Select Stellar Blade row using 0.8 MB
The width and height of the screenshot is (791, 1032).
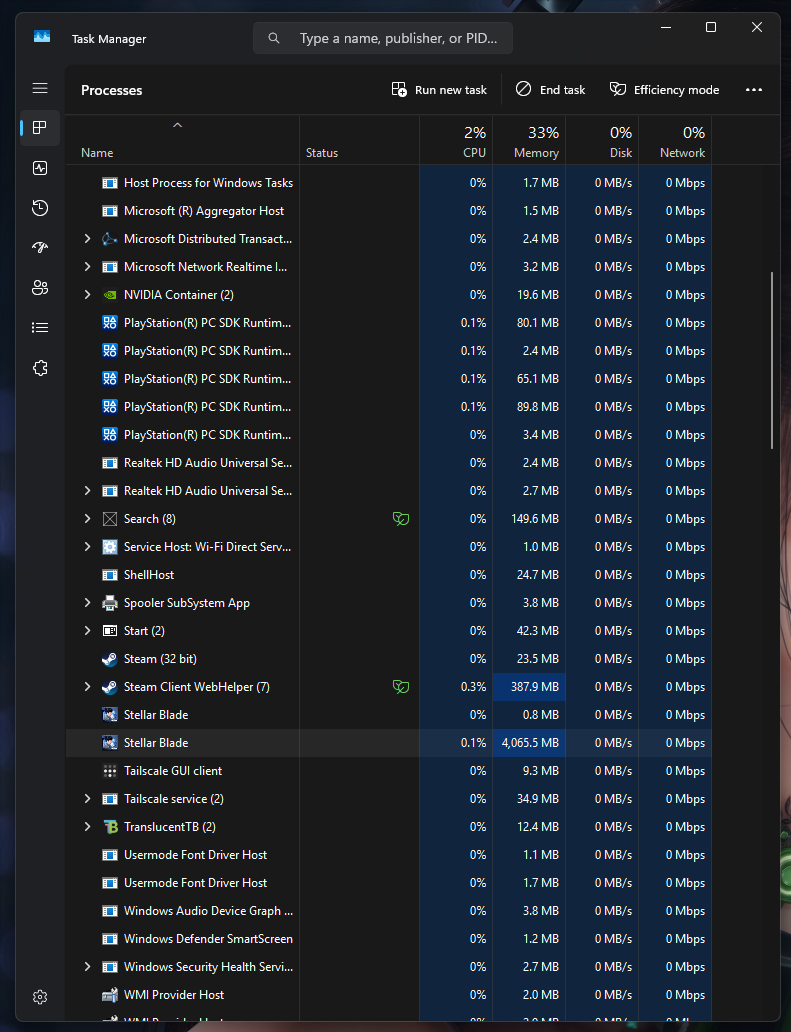pos(389,715)
